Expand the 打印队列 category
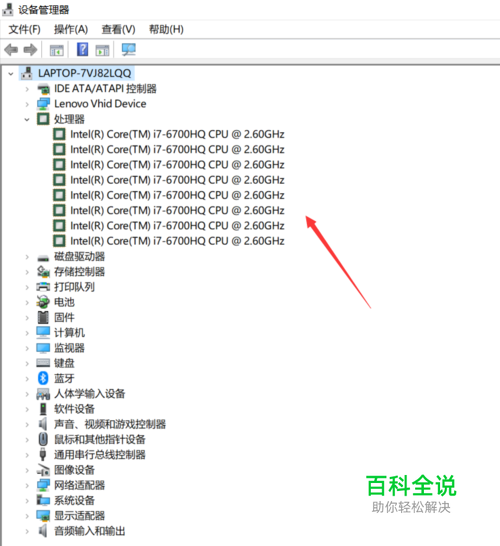Viewport: 500px width, 546px height. pyautogui.click(x=27, y=287)
